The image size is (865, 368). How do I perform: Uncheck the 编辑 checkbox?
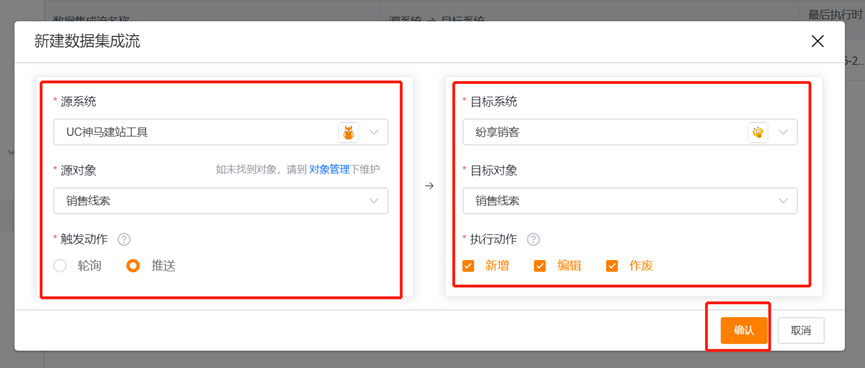click(540, 266)
